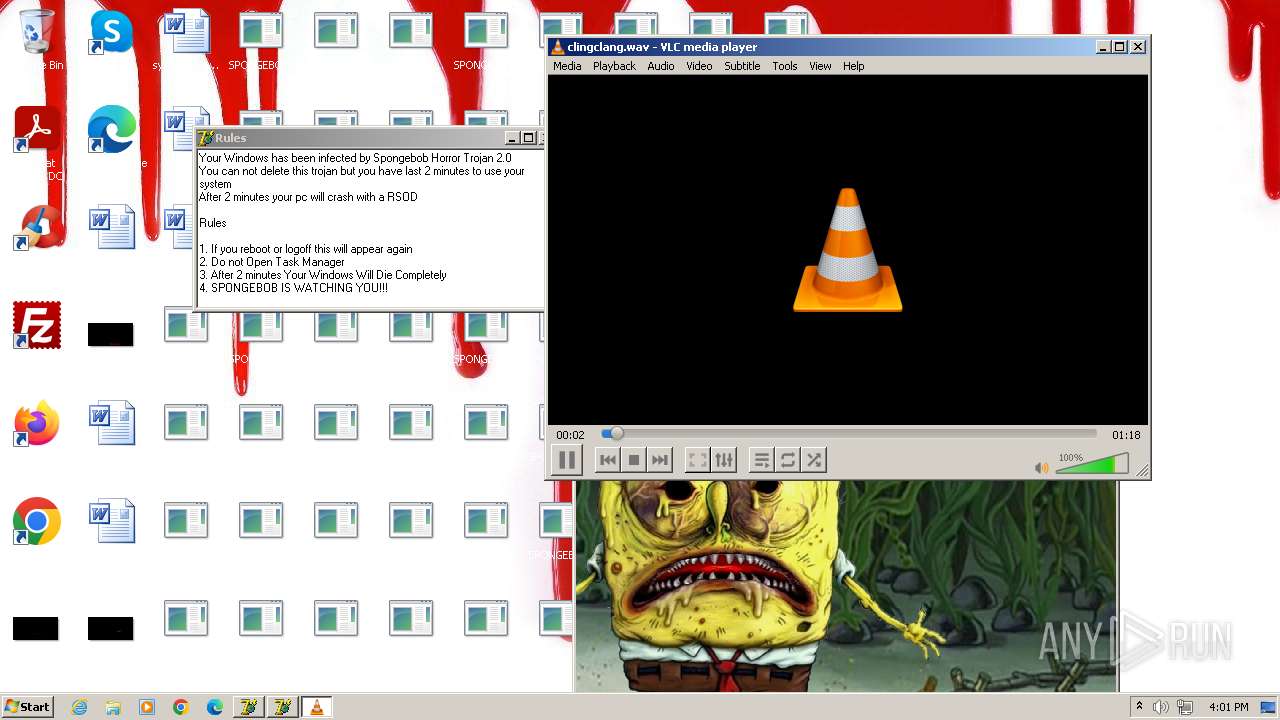Toggle VLC fullscreen video button
Image resolution: width=1280 pixels, height=720 pixels.
[x=697, y=460]
